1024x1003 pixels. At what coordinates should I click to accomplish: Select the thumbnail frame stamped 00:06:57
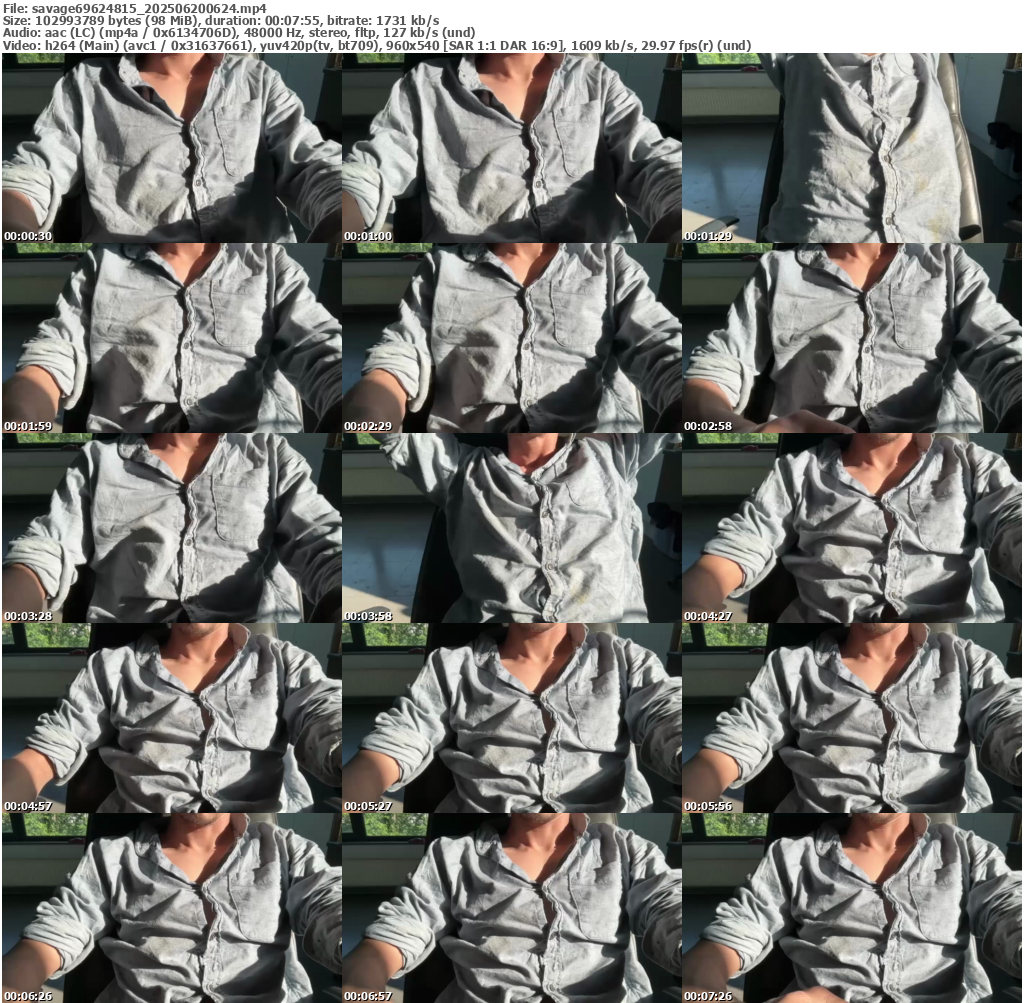point(511,908)
